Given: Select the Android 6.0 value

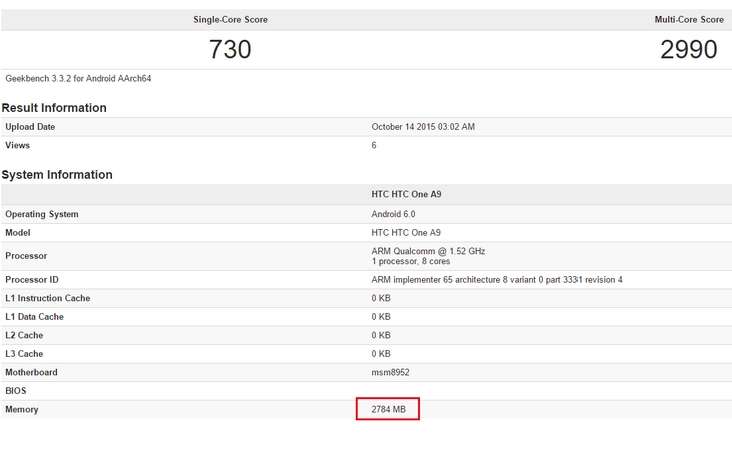Looking at the screenshot, I should [393, 214].
